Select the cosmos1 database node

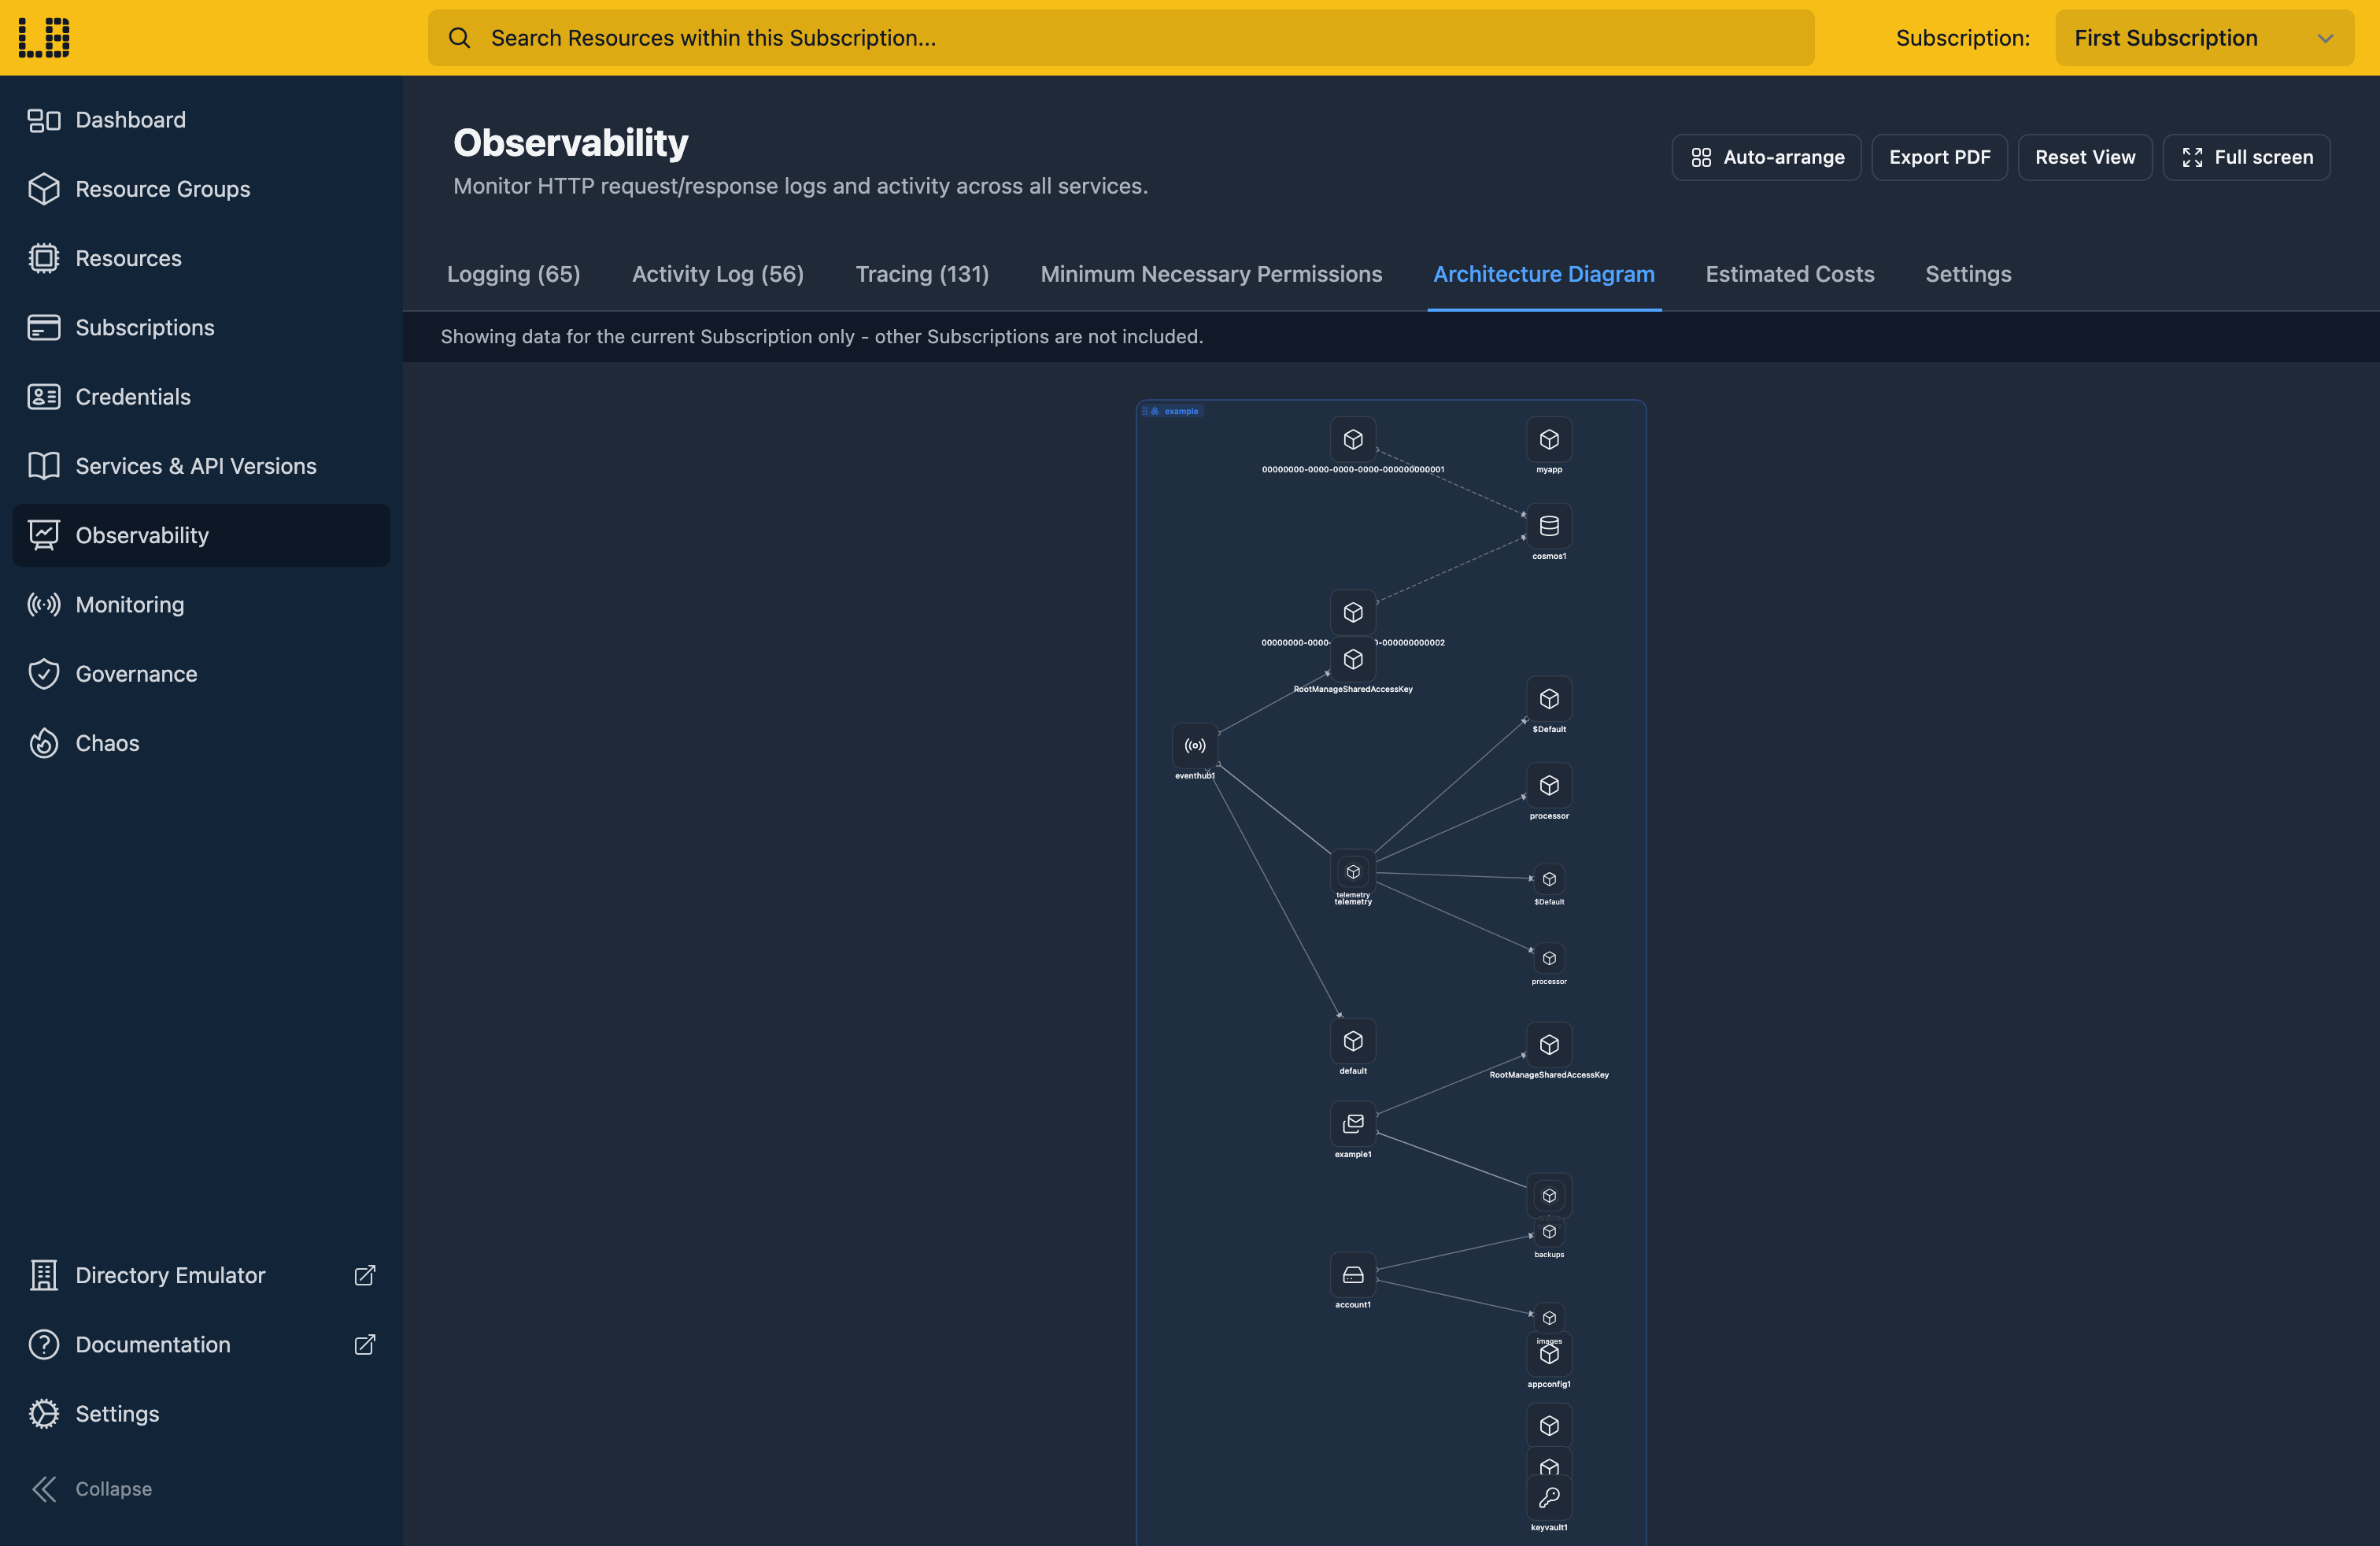[1549, 526]
